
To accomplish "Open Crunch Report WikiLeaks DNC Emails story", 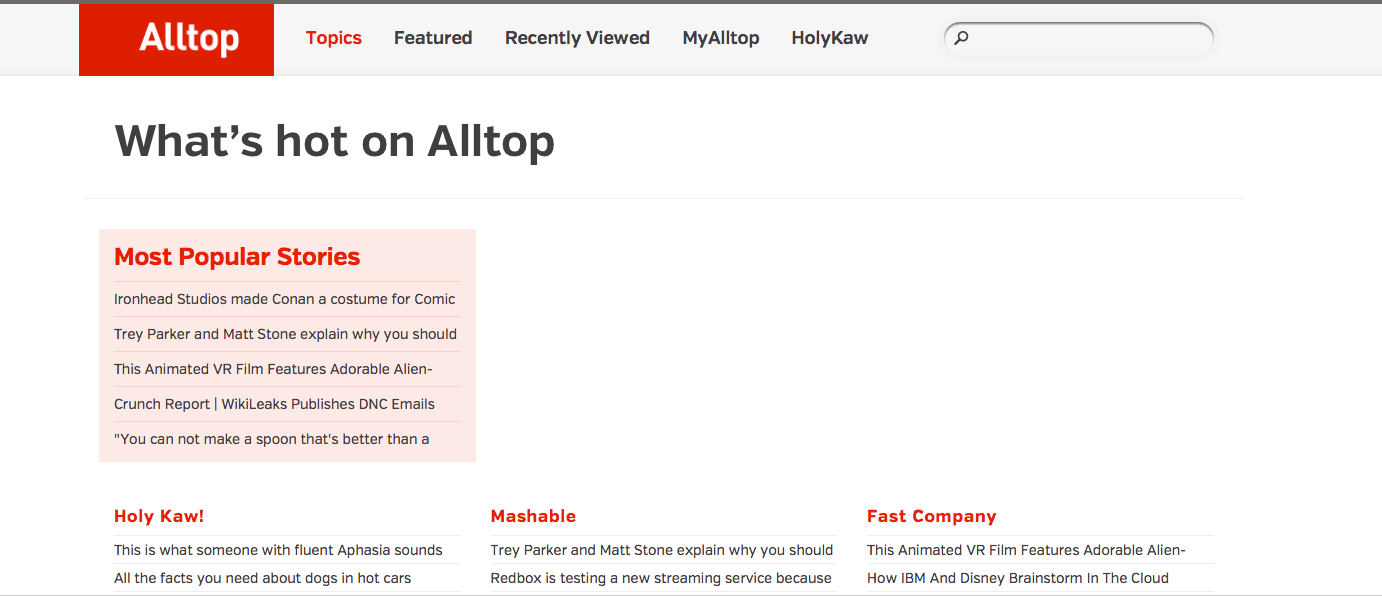I will point(274,404).
